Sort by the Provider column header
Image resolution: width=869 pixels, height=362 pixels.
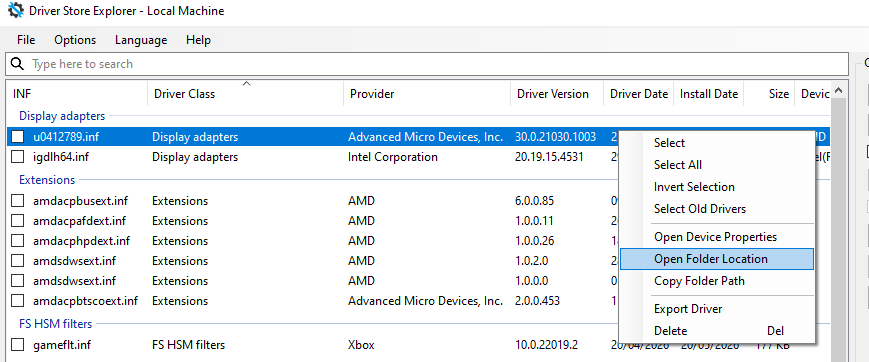point(427,94)
